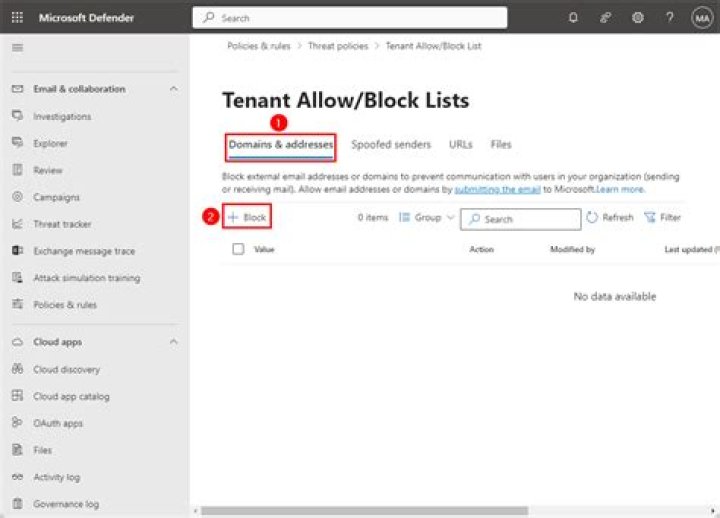
Task: Go to Policies & rules breadcrumb
Action: coord(259,46)
